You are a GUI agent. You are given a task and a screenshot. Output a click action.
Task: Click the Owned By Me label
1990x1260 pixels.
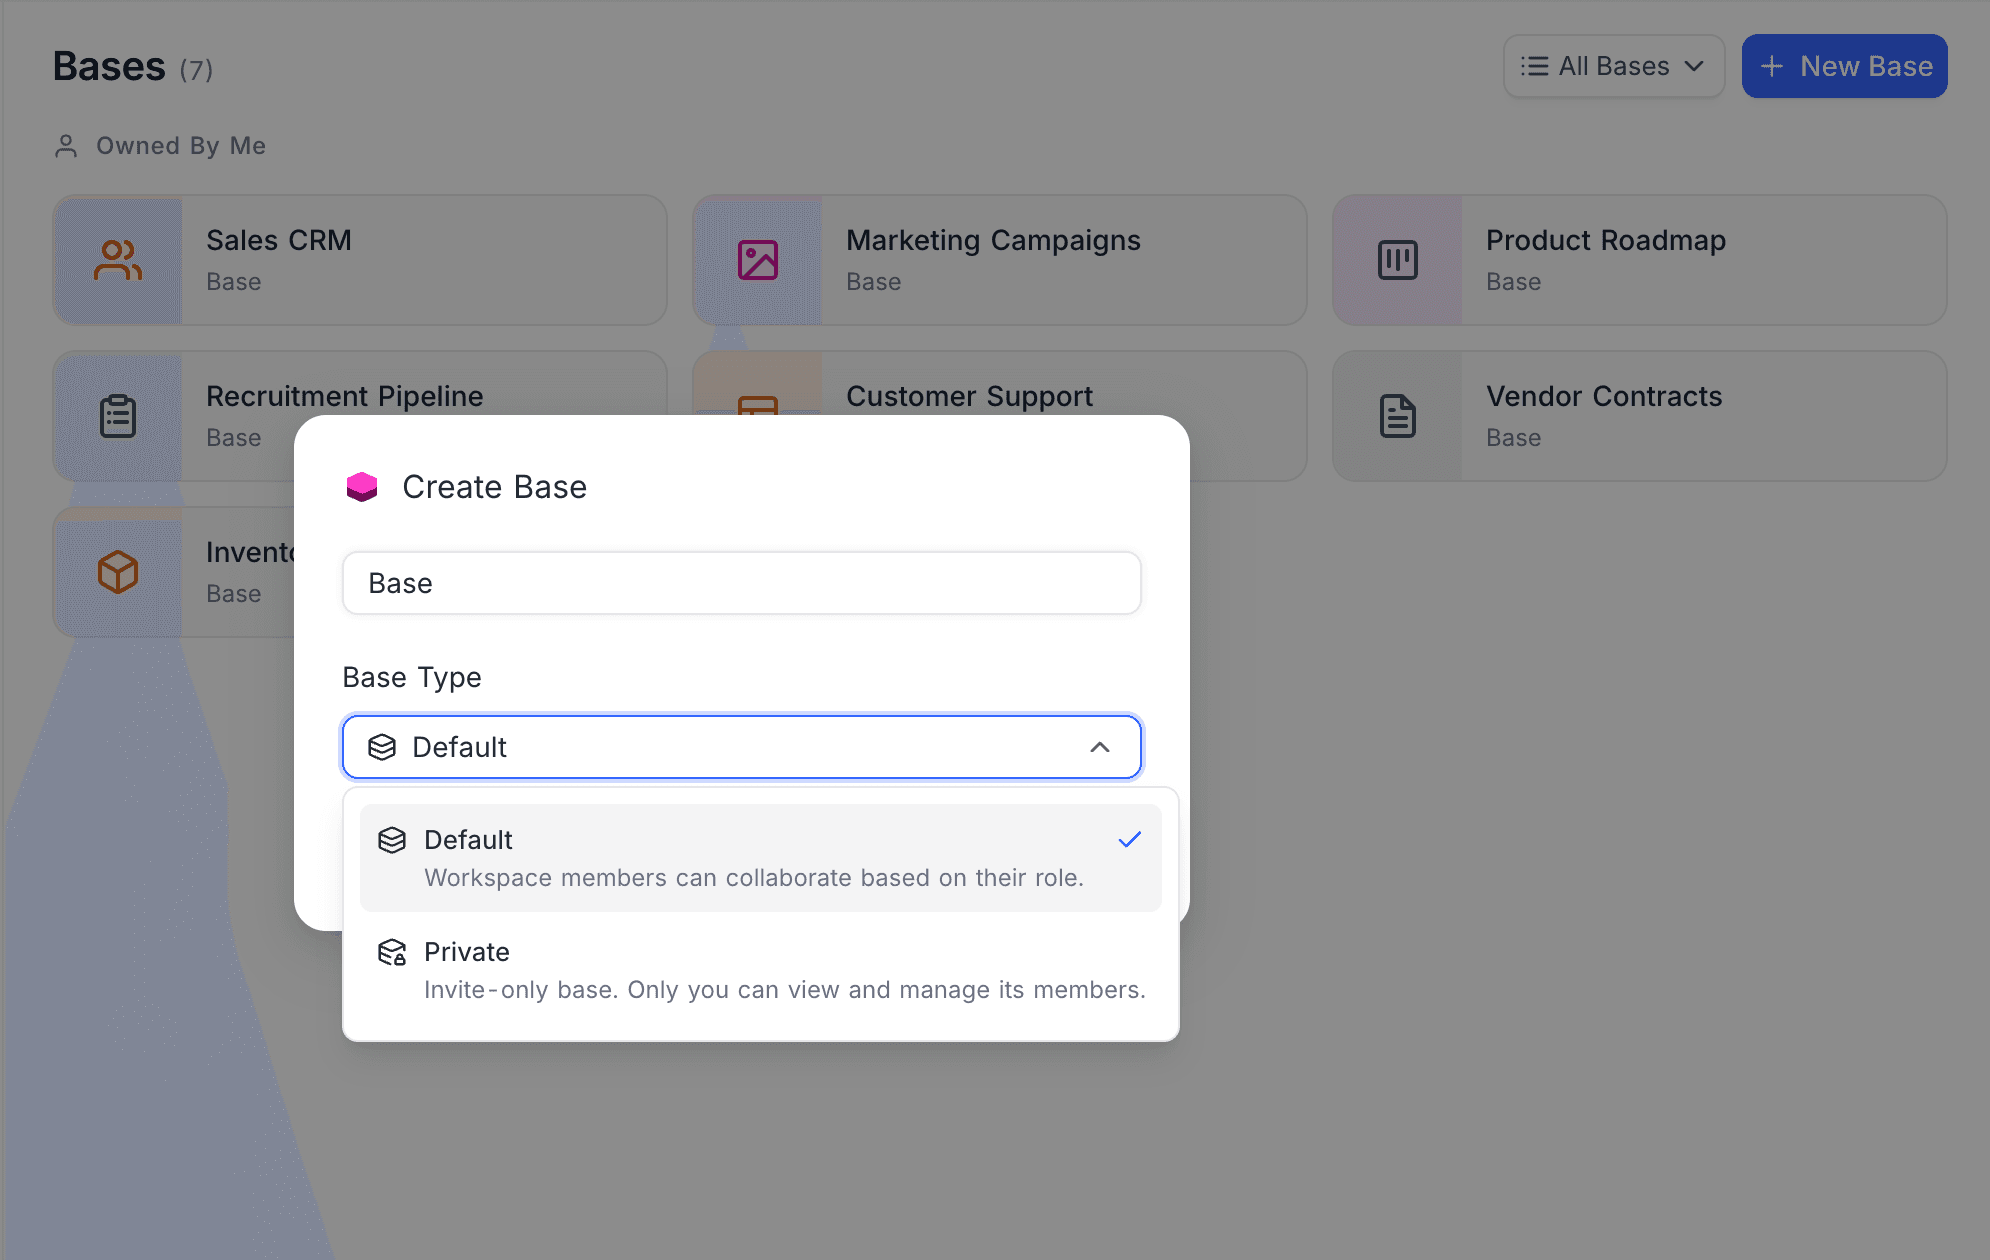point(181,146)
